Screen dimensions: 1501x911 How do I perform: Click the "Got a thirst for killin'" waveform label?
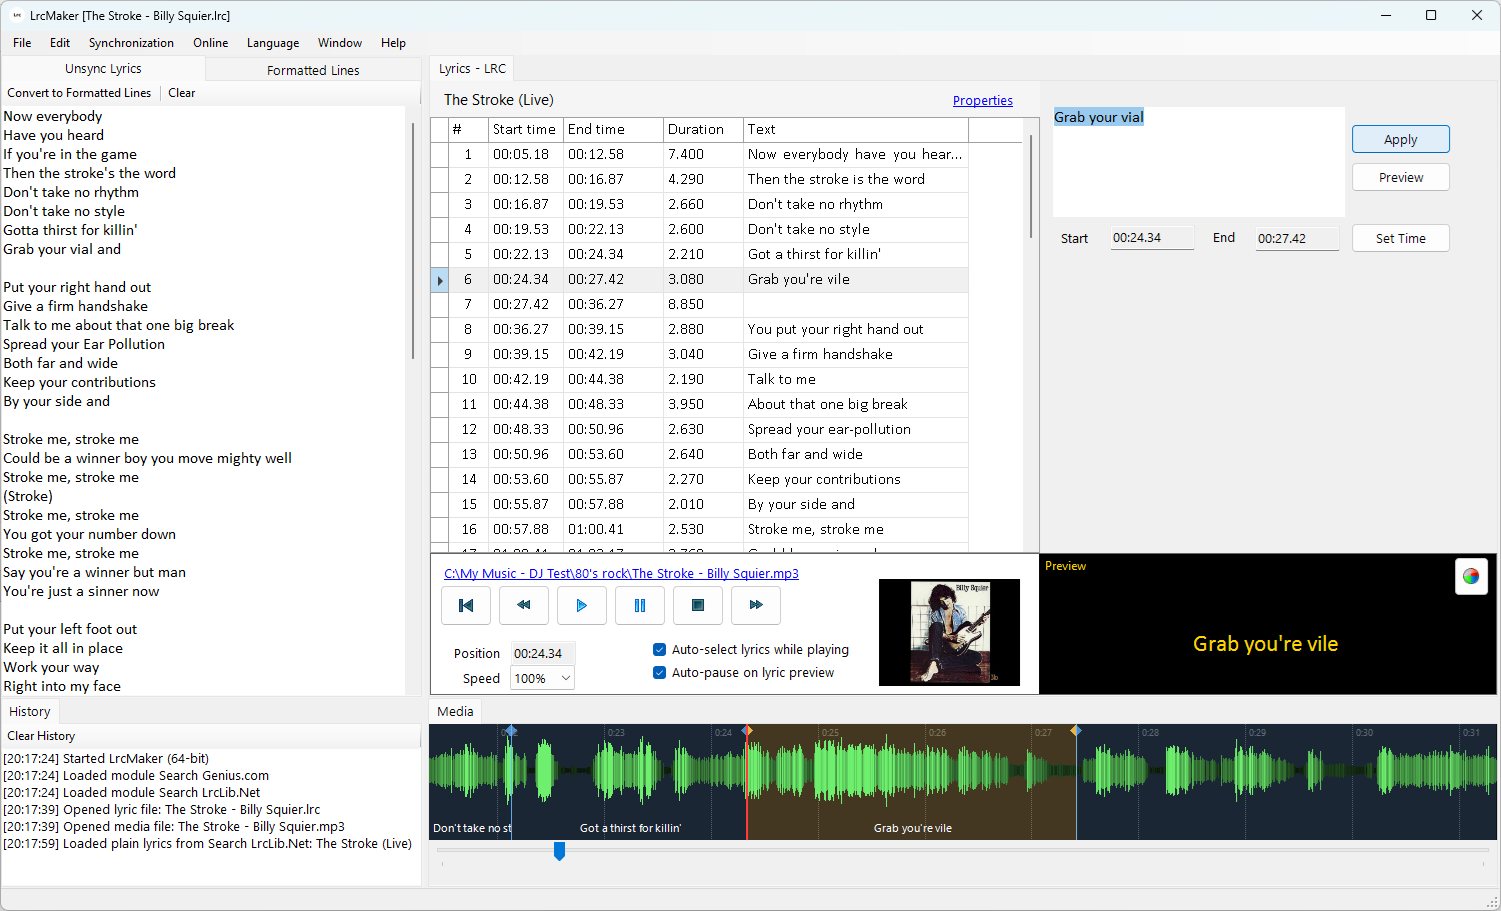tap(630, 829)
